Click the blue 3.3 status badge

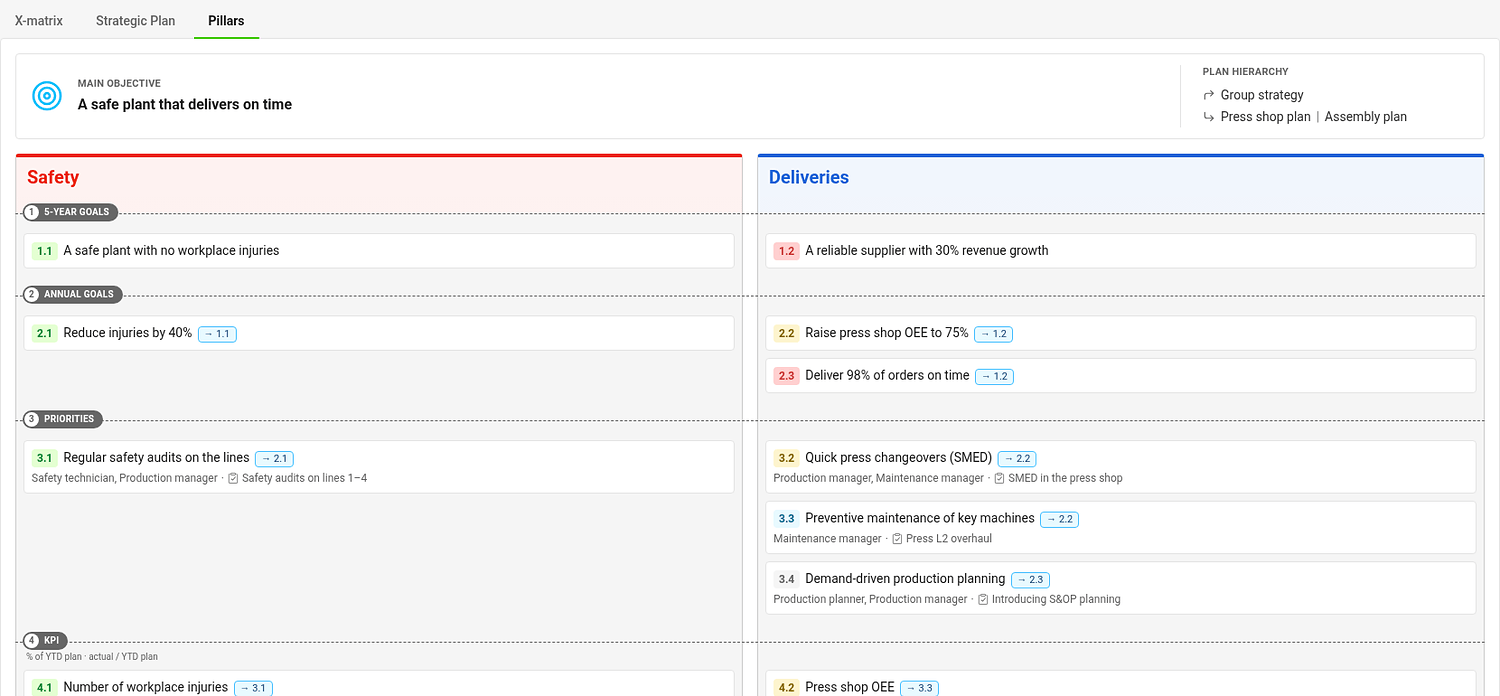coord(787,518)
